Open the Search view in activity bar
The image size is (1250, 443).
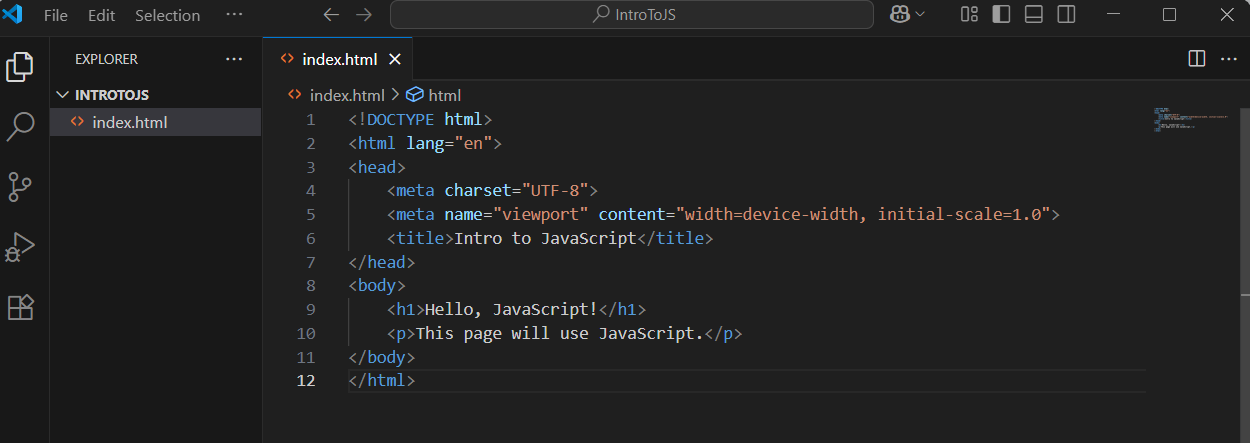tap(20, 127)
